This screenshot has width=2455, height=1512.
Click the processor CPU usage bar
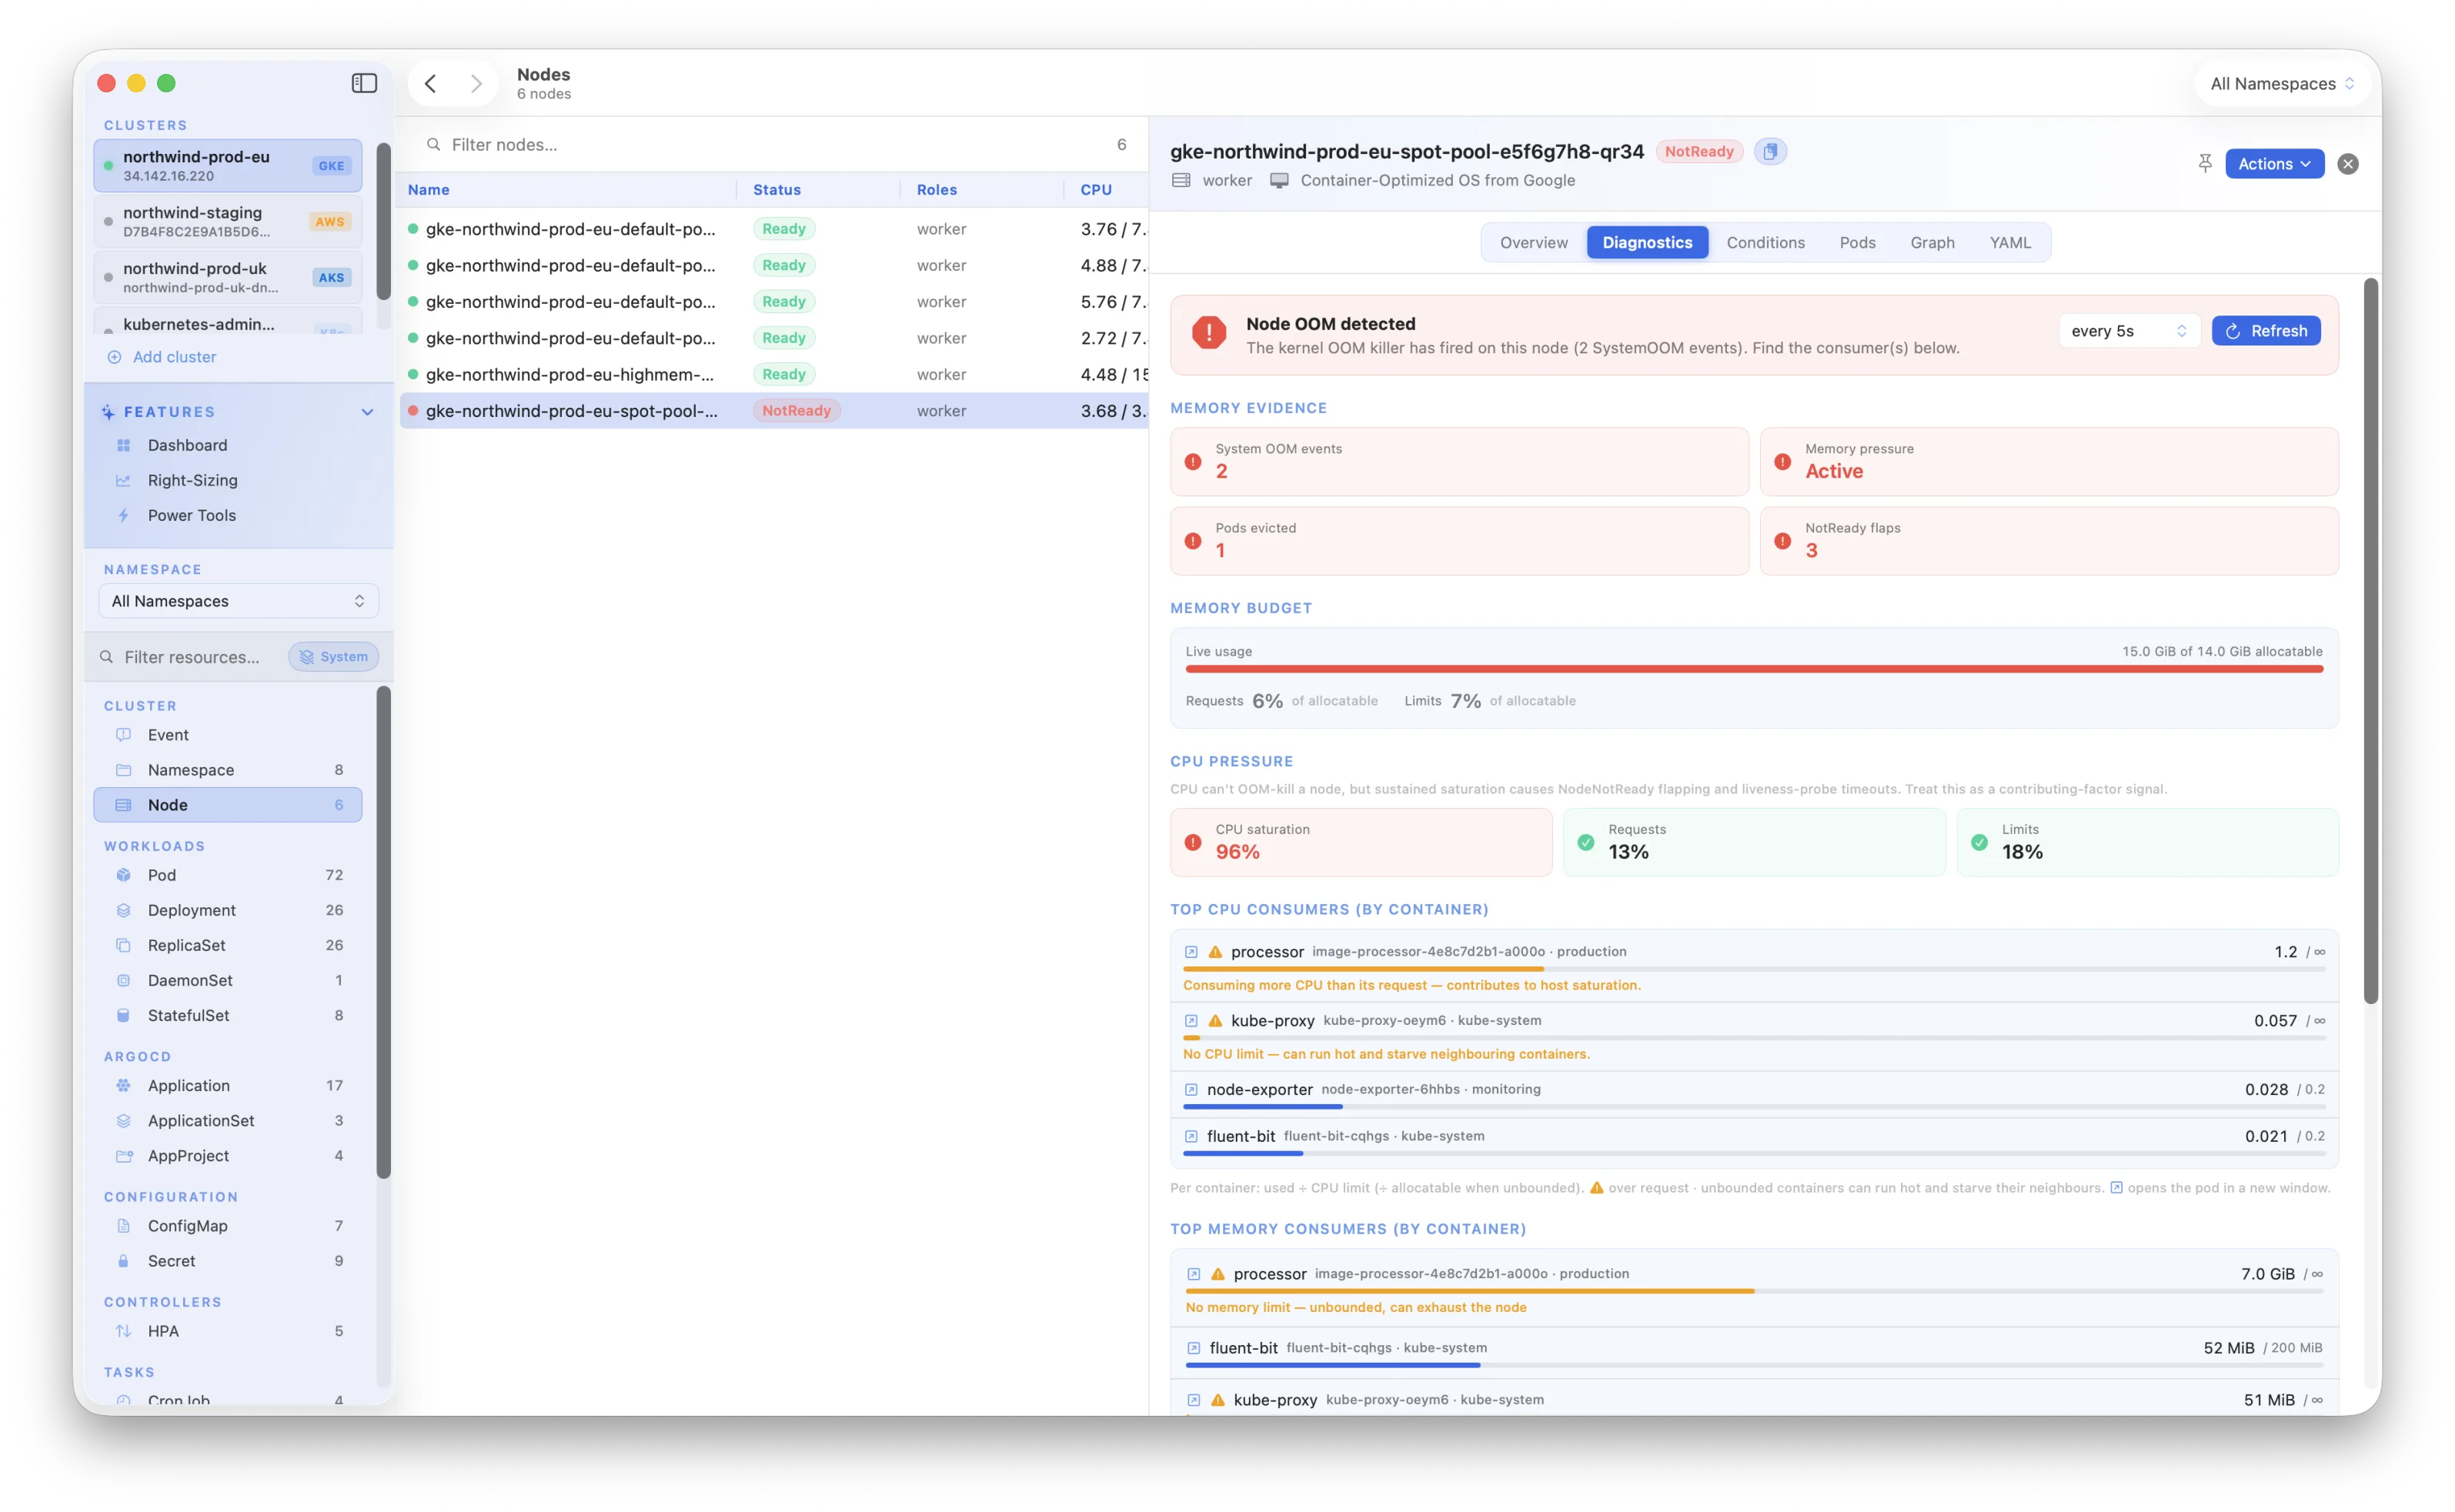1753,969
